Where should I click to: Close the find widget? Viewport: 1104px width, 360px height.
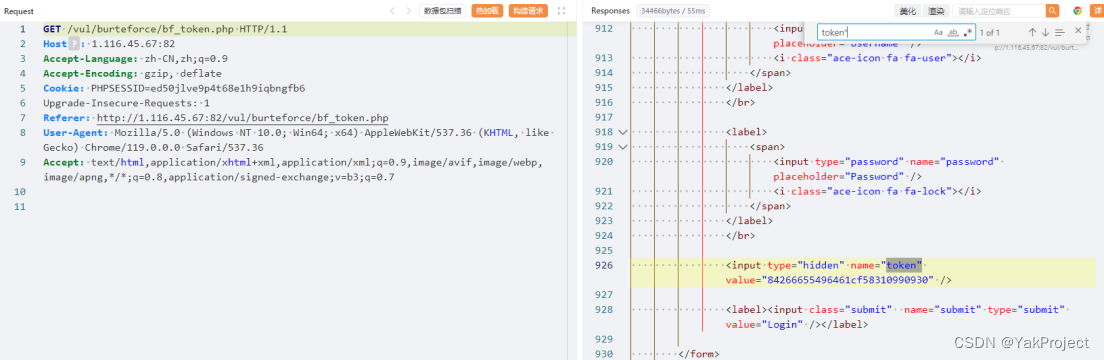1078,31
